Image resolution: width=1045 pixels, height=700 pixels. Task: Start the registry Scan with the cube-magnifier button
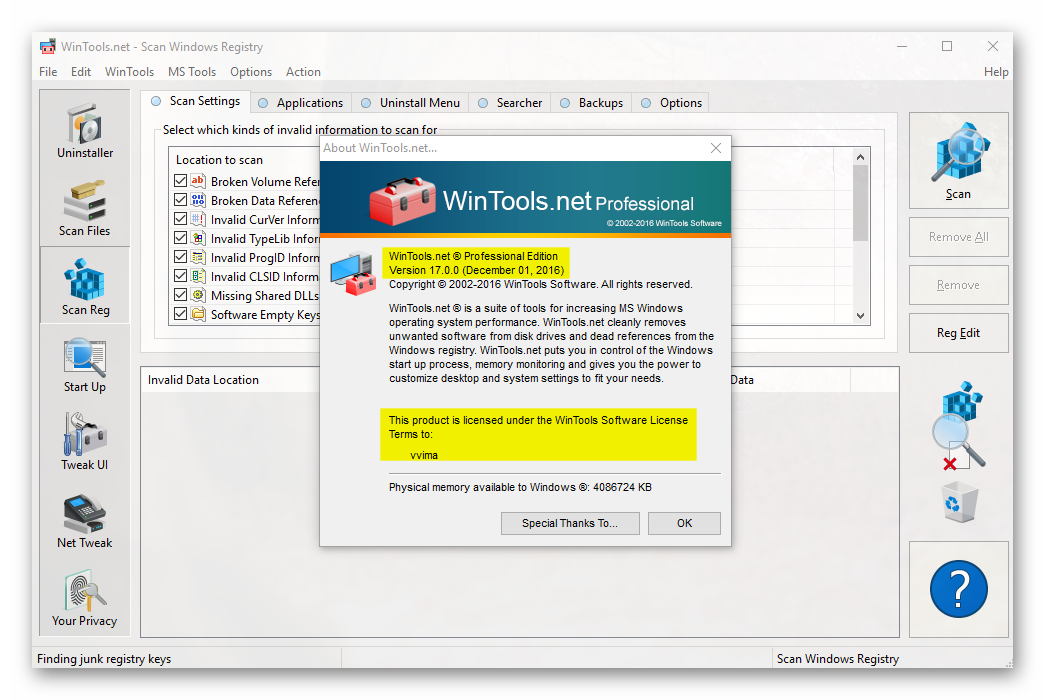958,161
